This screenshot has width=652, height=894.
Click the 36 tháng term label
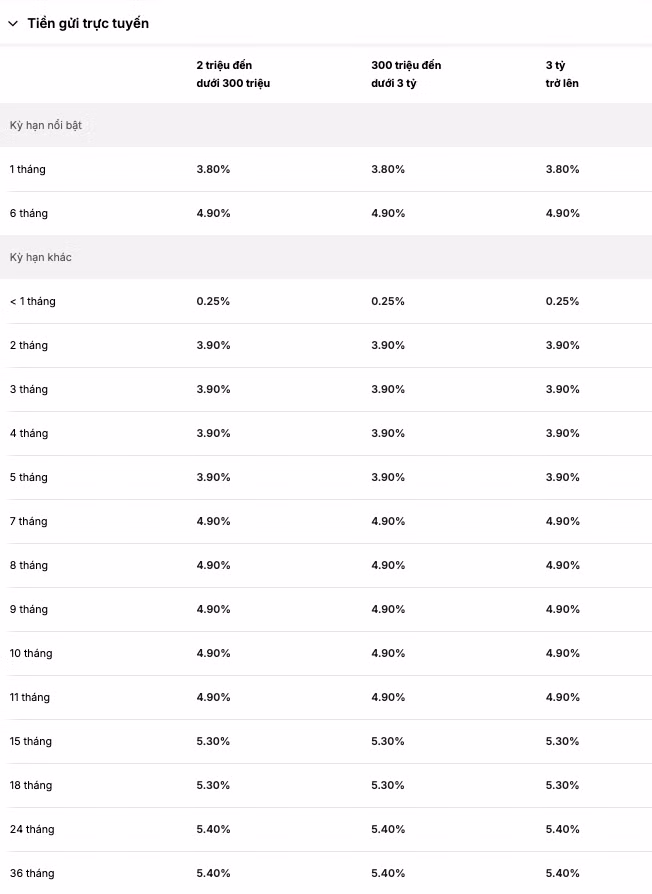coord(32,873)
